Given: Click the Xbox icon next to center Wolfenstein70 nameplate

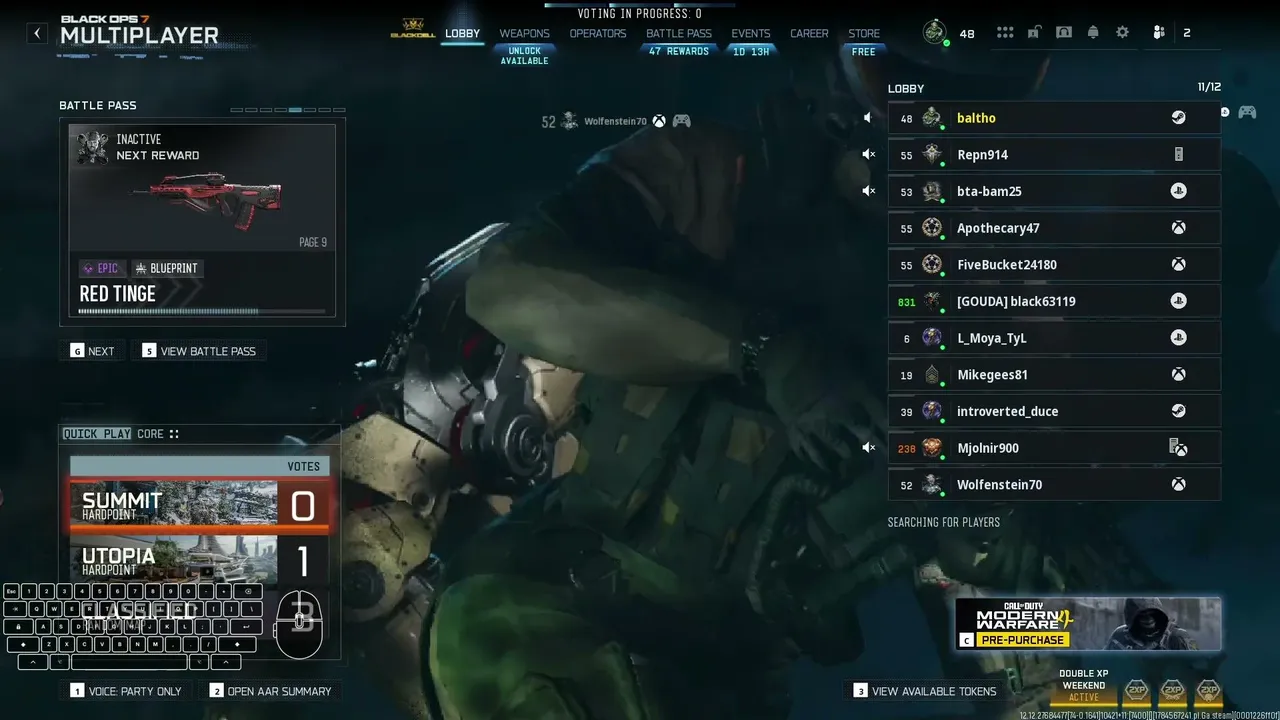Looking at the screenshot, I should coord(659,121).
